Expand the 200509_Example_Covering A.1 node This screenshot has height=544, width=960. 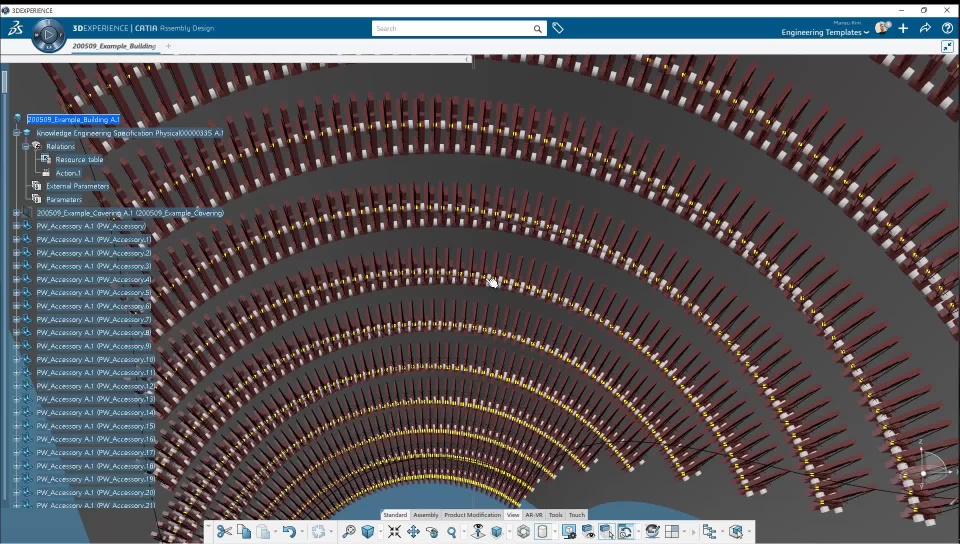click(17, 213)
